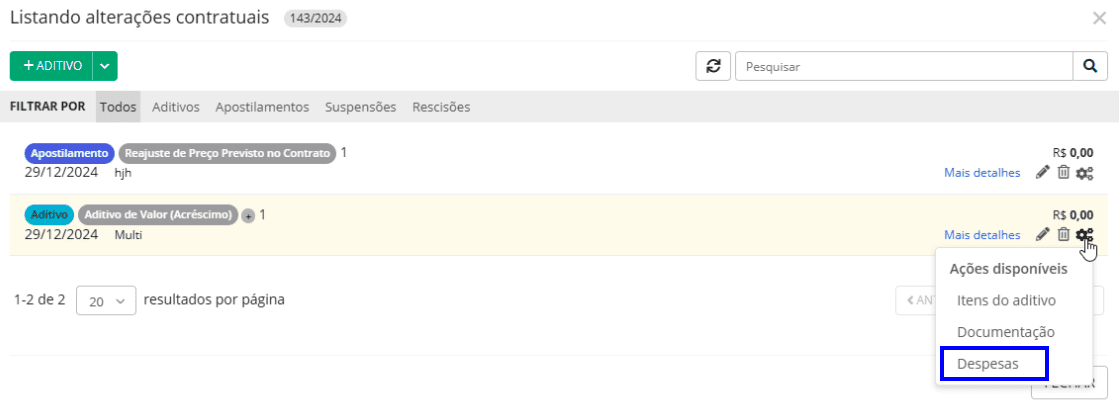Open Mais detalhes for Apostilamento row
Screen dimensions: 1119x403
click(x=982, y=173)
